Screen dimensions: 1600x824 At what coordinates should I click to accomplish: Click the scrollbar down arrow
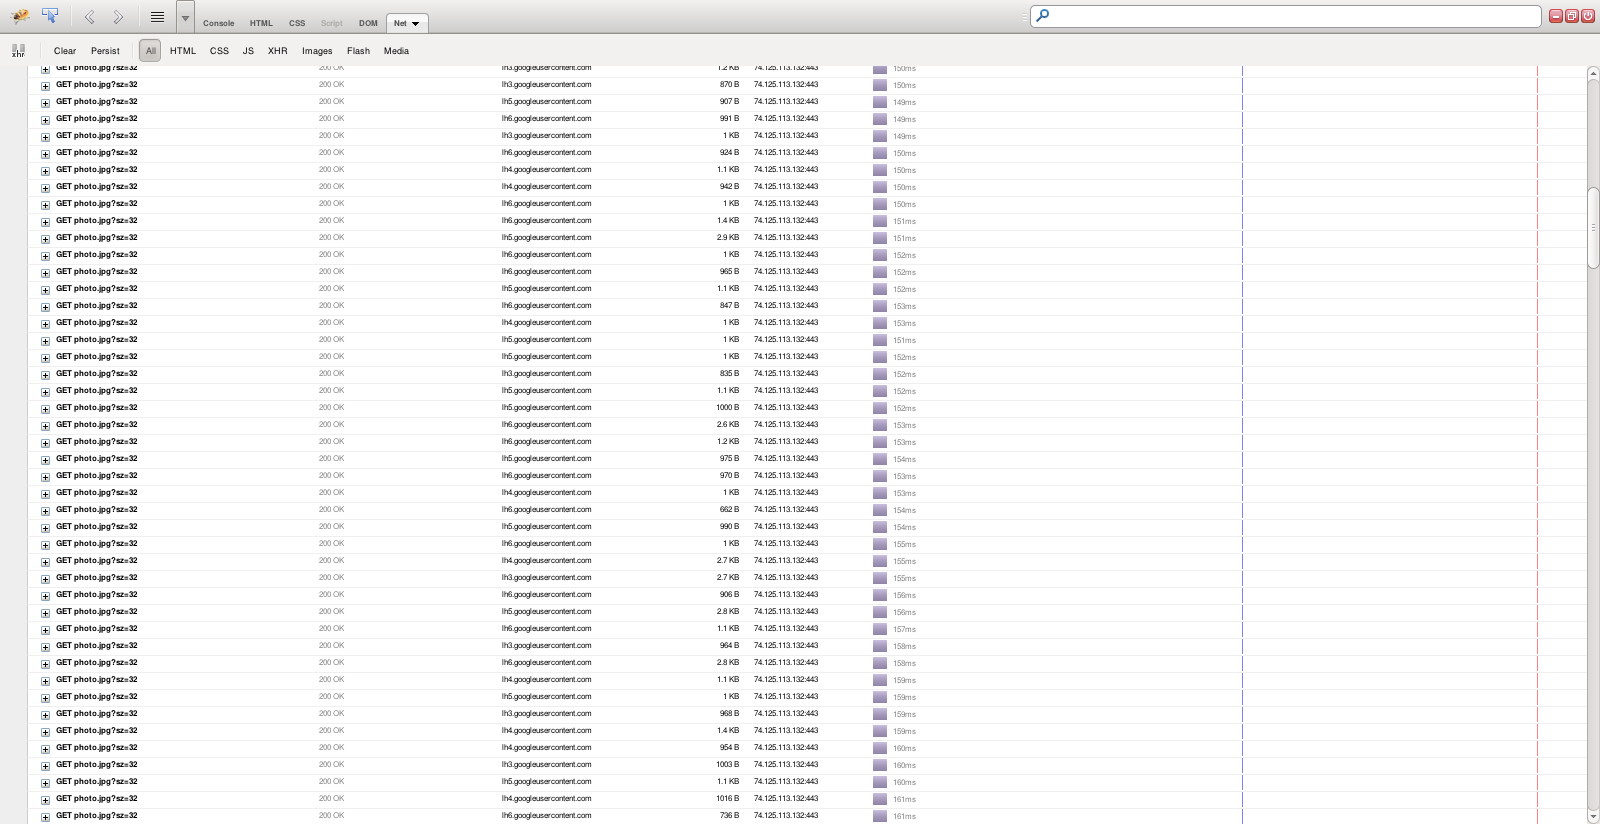click(1593, 816)
